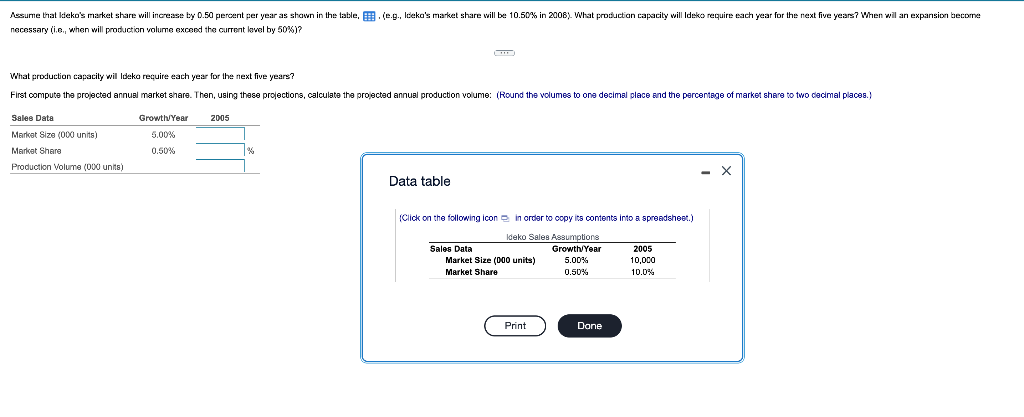Screen dimensions: 1024x417
Task: Click Growth/Year header in dialog table
Action: (x=577, y=249)
